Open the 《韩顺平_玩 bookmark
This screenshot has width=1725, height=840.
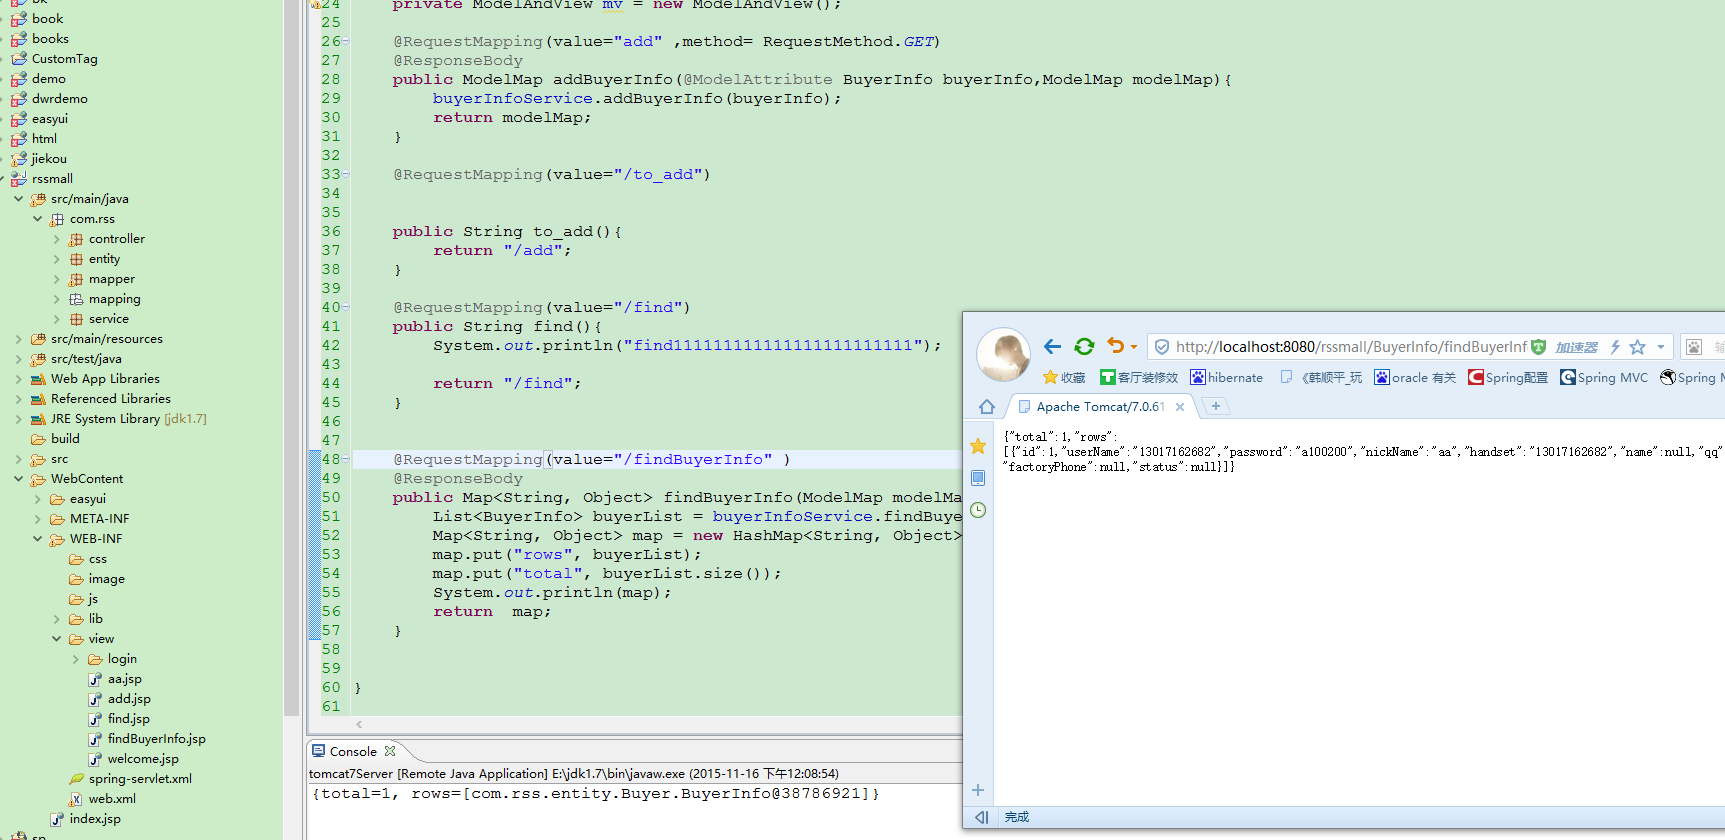tap(1321, 377)
